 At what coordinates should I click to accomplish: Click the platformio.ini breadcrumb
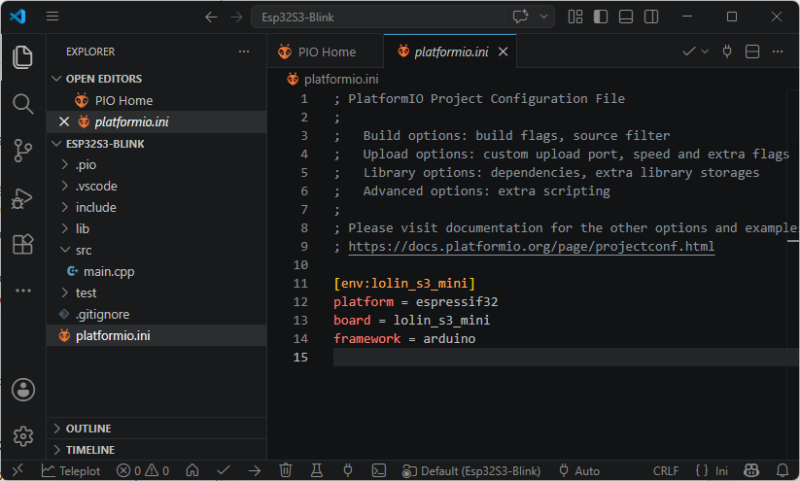point(334,79)
